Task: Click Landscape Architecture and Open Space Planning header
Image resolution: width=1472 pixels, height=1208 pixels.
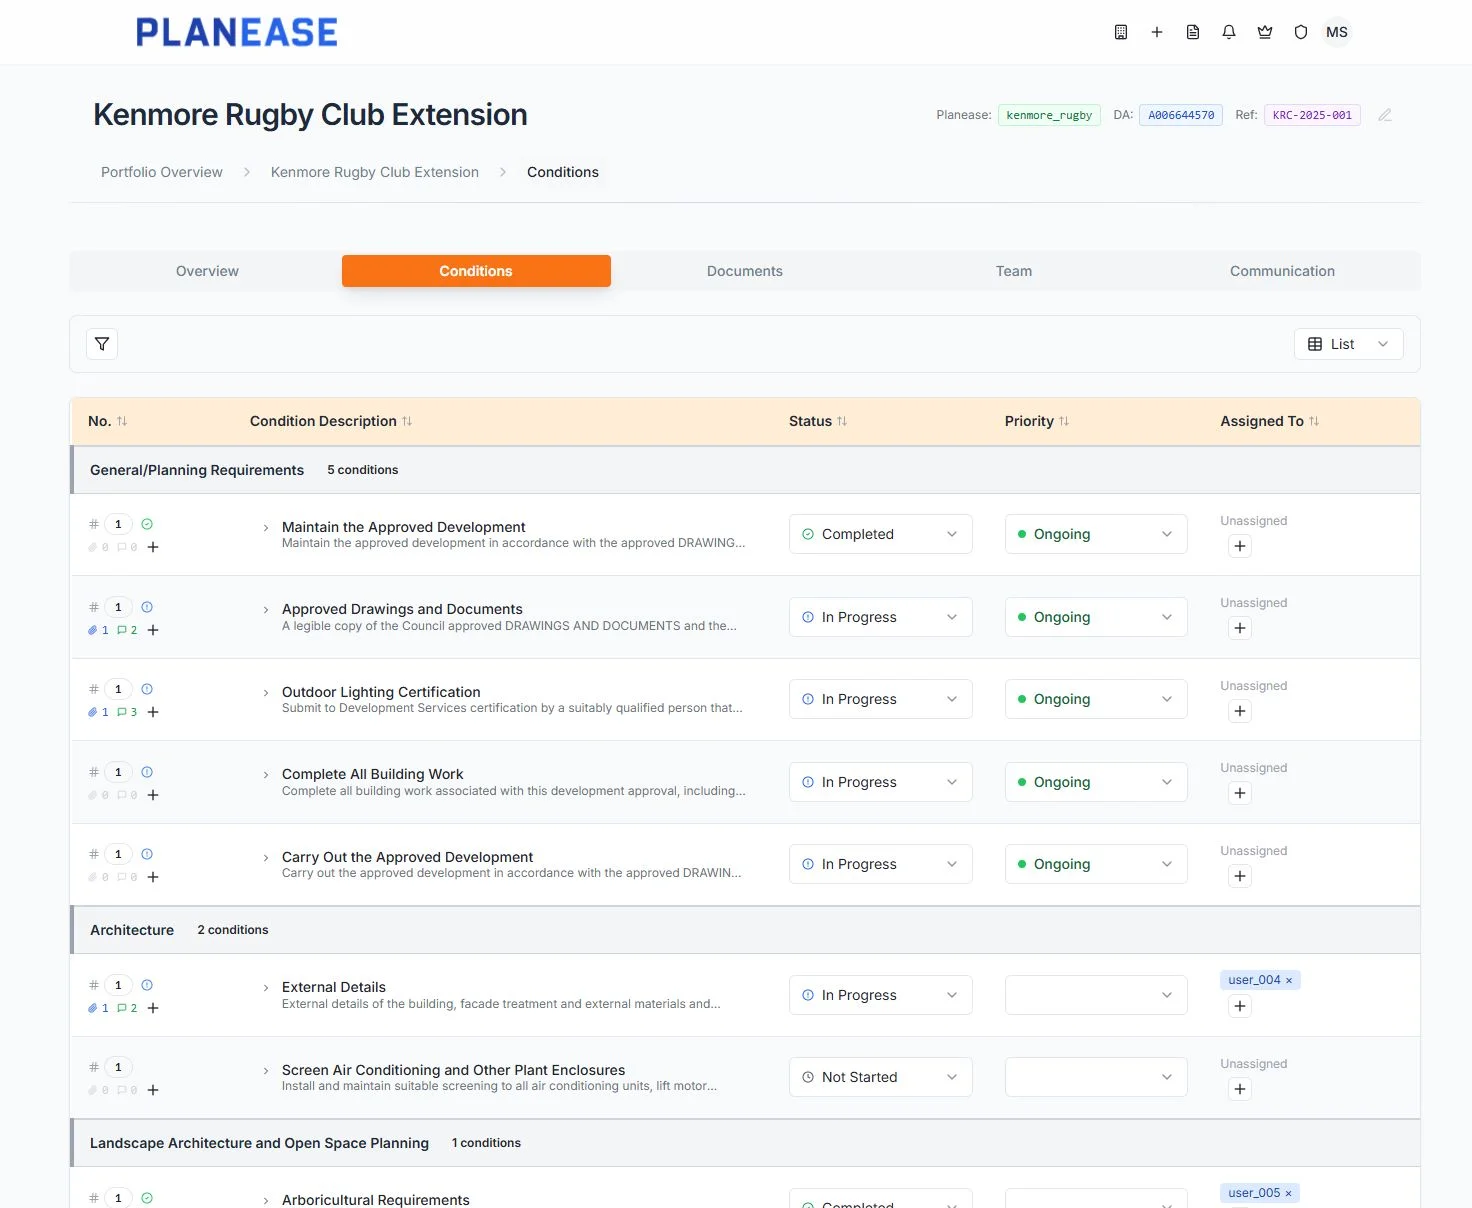Action: pyautogui.click(x=745, y=1143)
